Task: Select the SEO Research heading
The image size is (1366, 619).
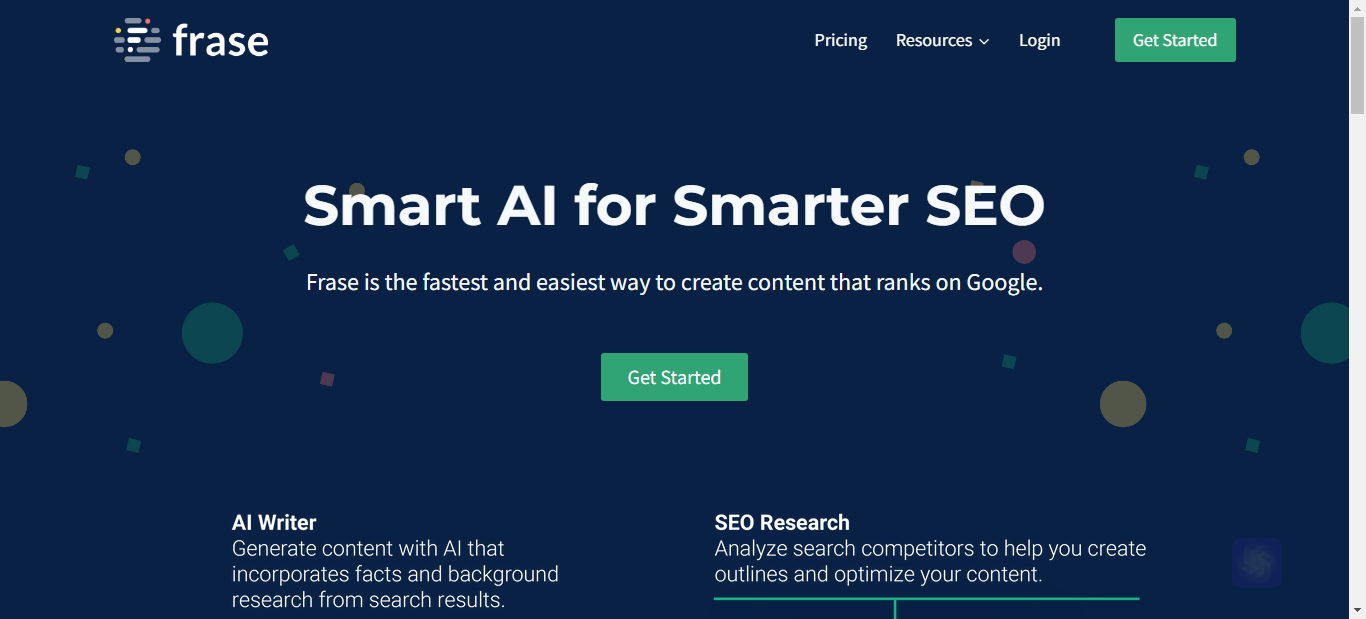Action: (782, 522)
